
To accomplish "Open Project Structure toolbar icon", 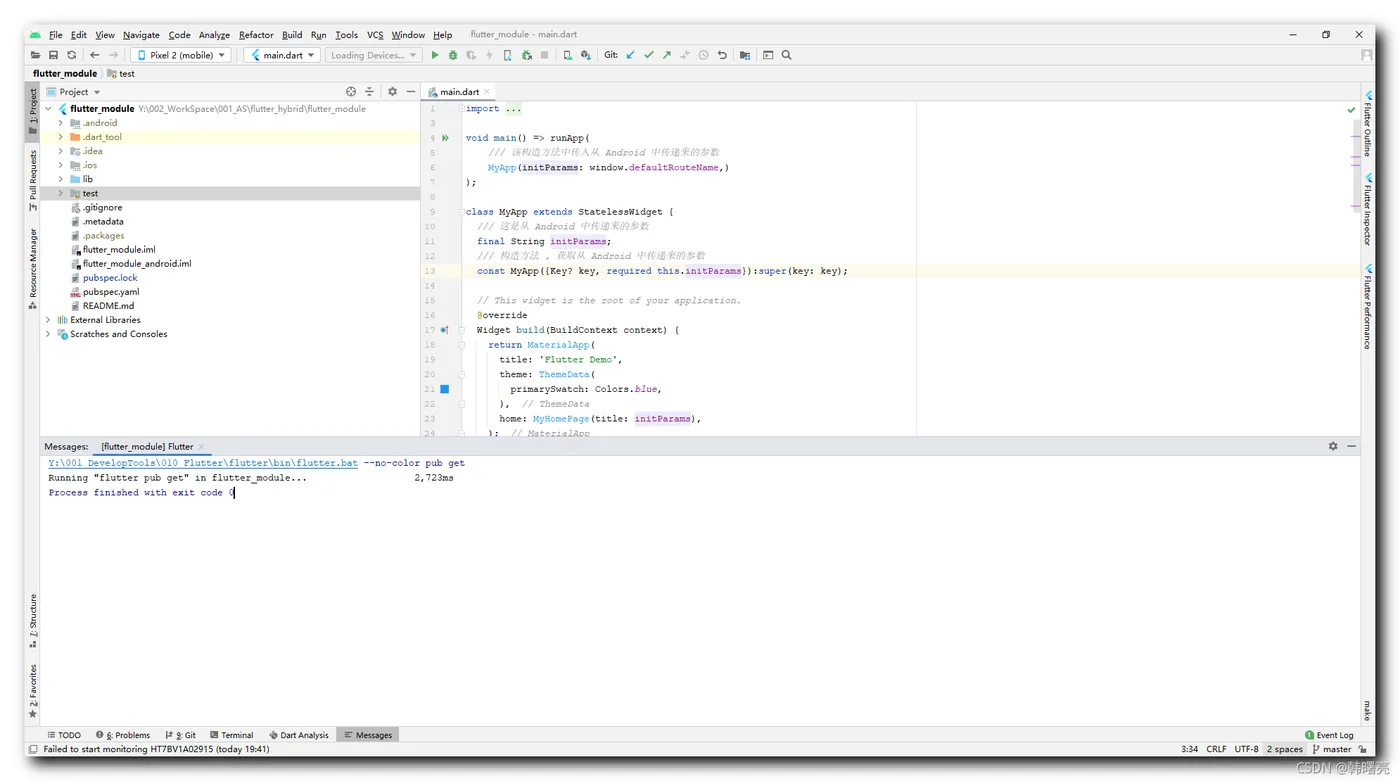I will (x=745, y=55).
